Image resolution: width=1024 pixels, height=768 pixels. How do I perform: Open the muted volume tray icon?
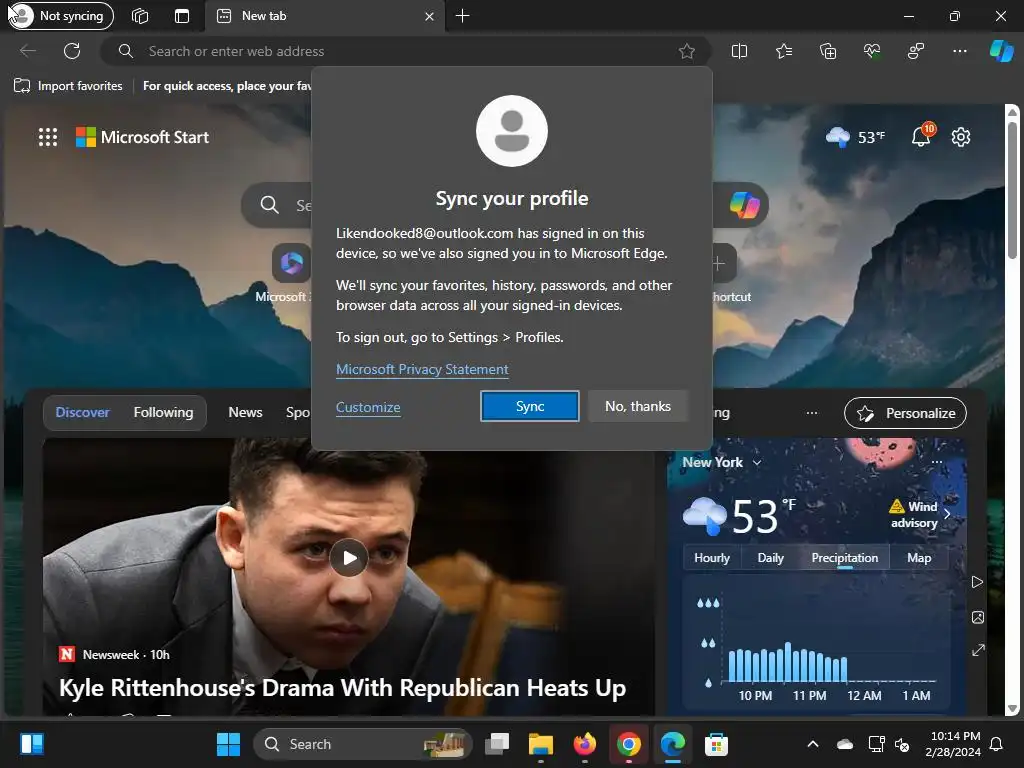coord(902,744)
